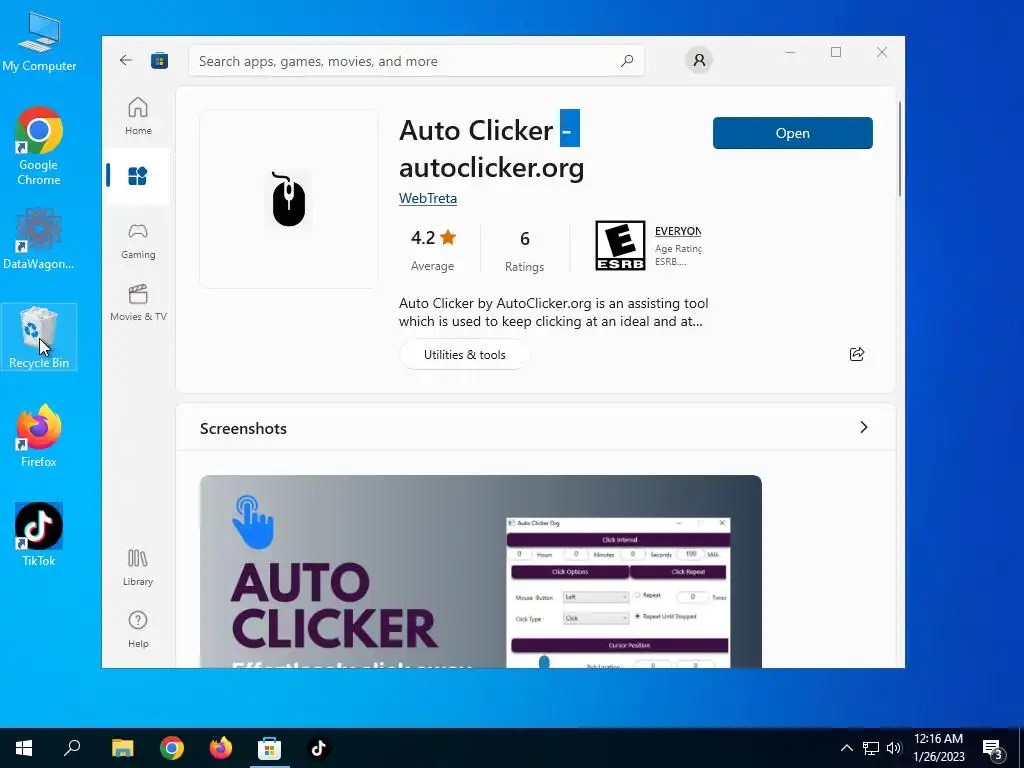This screenshot has width=1024, height=768.
Task: Click the ESRB Everyone rating badge
Action: tap(620, 246)
